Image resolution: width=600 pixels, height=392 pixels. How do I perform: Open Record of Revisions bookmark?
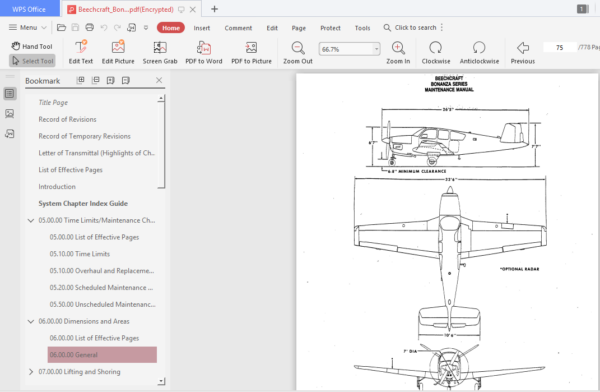(x=67, y=119)
